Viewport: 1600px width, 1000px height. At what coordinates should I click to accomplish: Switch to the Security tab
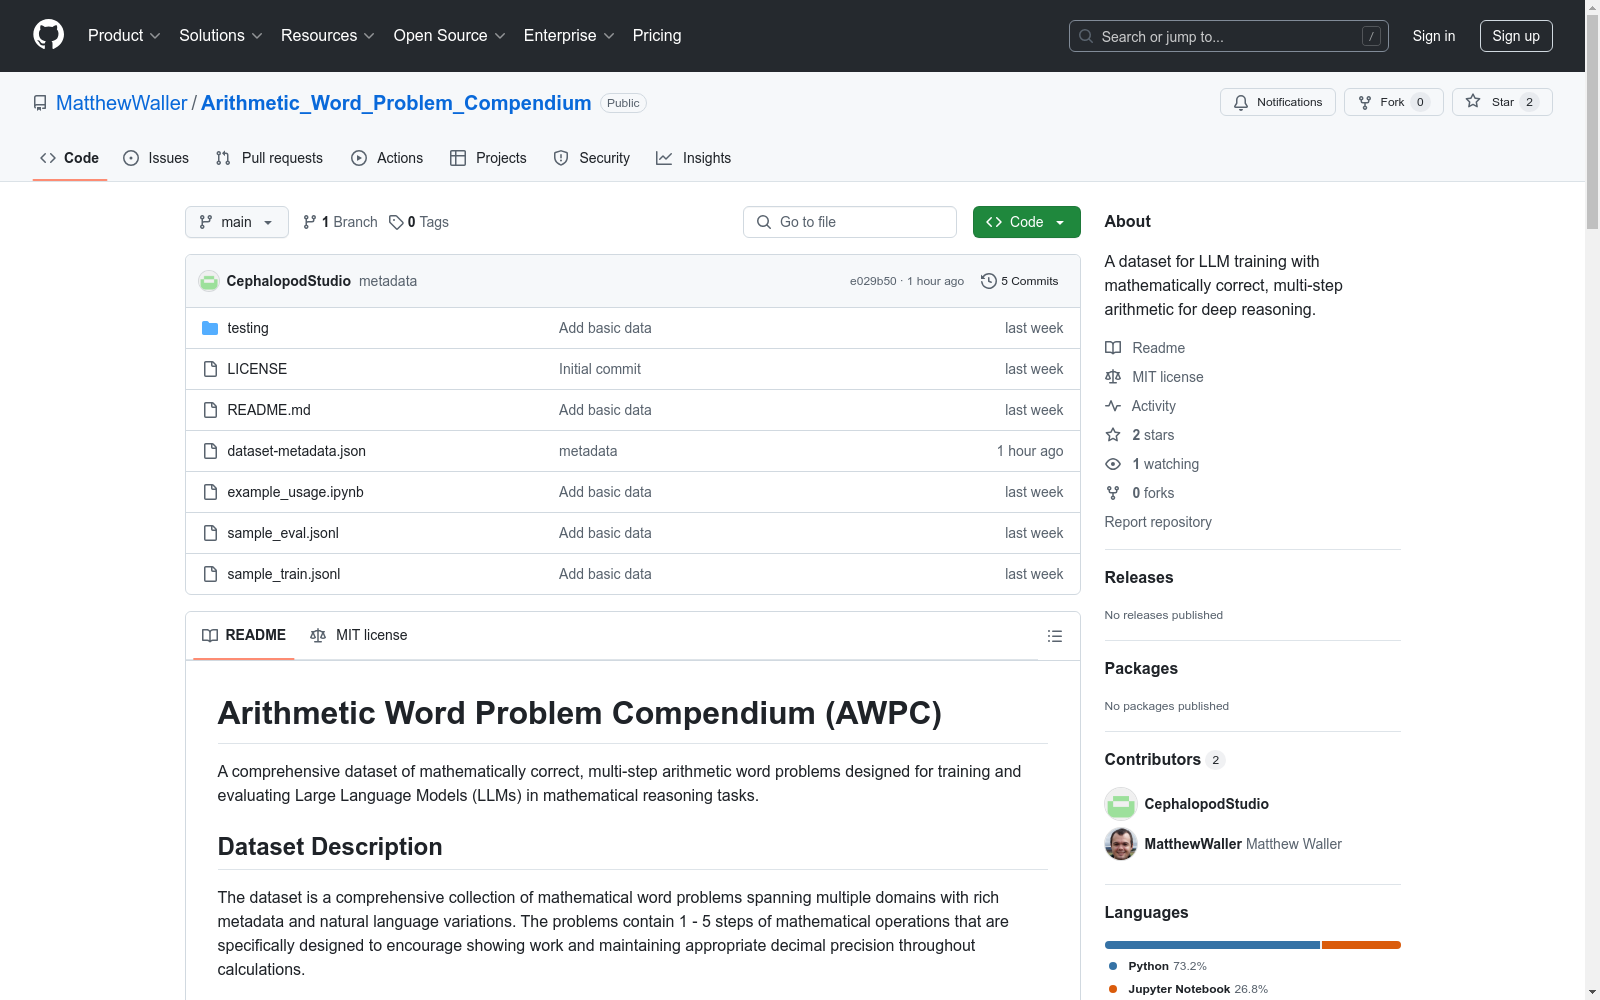[592, 158]
